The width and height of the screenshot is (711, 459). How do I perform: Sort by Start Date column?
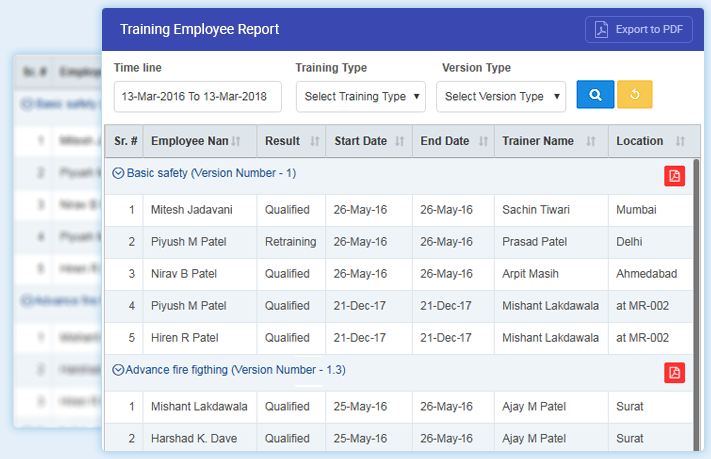[399, 141]
